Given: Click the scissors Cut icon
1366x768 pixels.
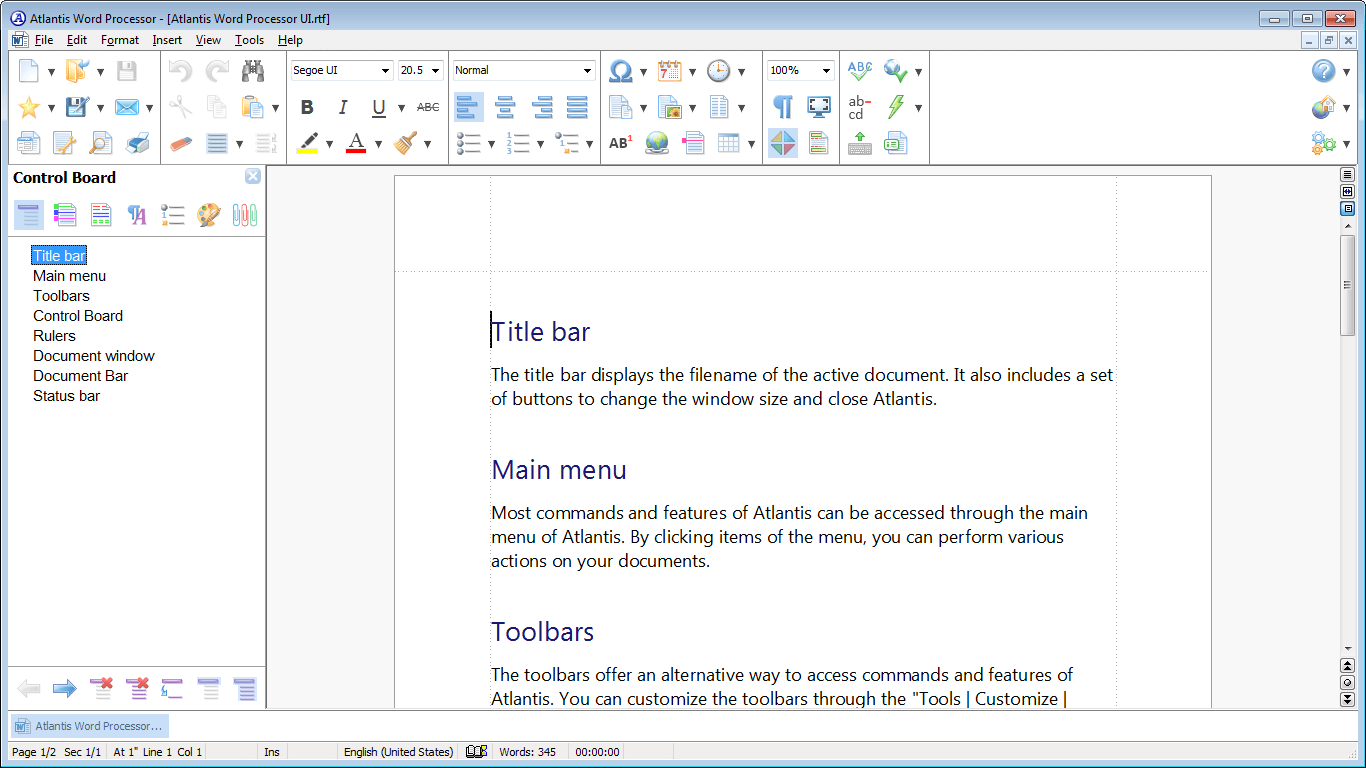Looking at the screenshot, I should pos(180,107).
